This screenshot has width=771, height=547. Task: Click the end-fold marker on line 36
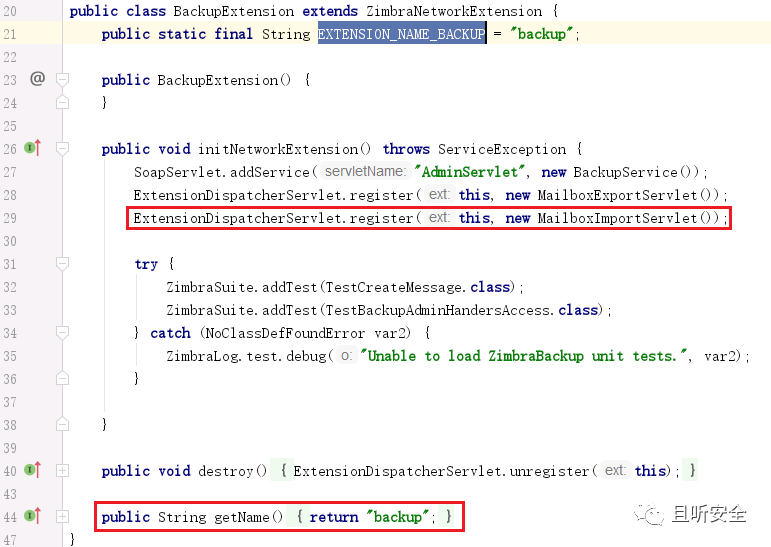tap(62, 378)
